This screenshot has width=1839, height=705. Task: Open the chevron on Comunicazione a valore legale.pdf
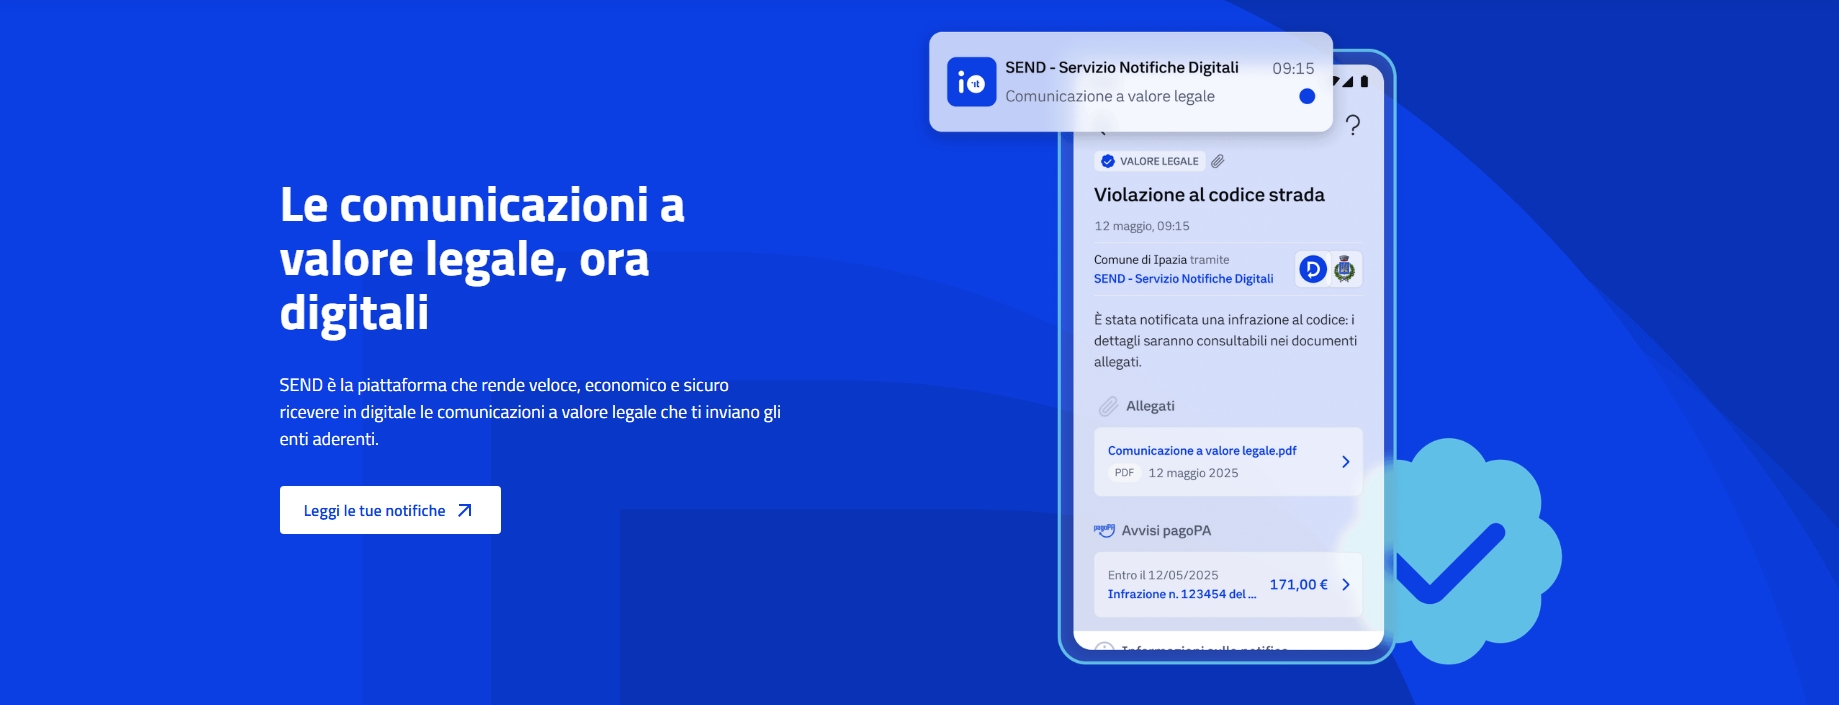coord(1345,462)
